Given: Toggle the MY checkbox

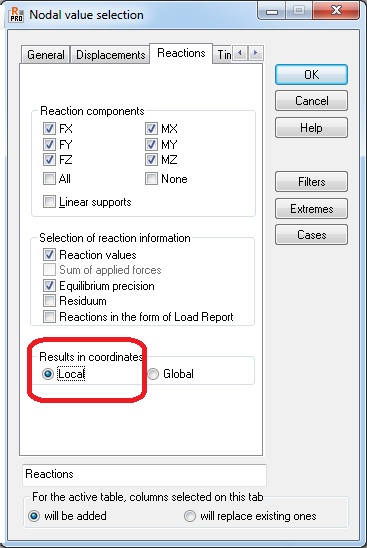Looking at the screenshot, I should point(151,144).
